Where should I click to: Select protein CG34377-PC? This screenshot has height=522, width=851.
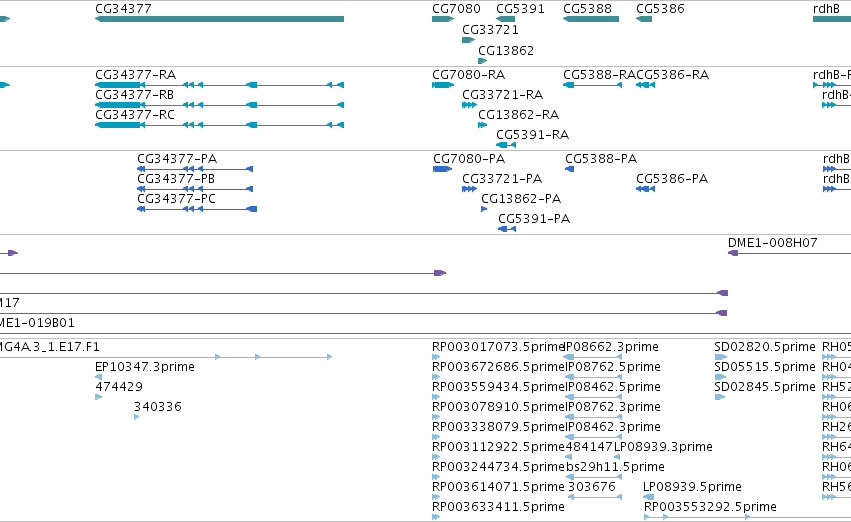[x=197, y=209]
